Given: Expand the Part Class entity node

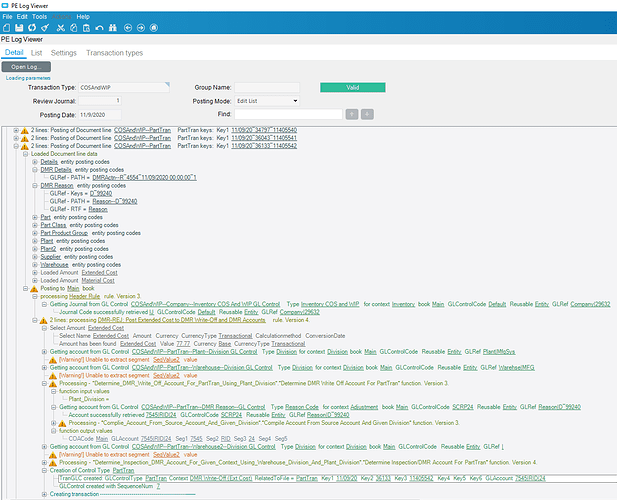Looking at the screenshot, I should [35, 225].
